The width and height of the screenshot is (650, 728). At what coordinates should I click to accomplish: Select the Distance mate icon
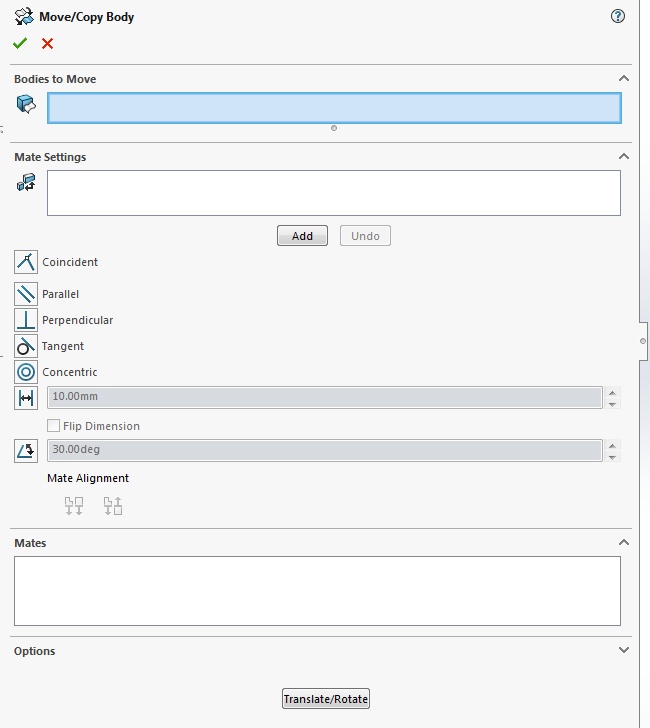click(26, 398)
